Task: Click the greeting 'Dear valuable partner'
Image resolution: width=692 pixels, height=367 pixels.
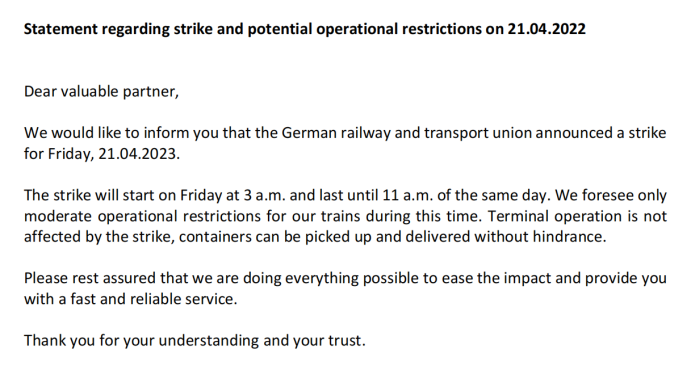Action: point(101,92)
